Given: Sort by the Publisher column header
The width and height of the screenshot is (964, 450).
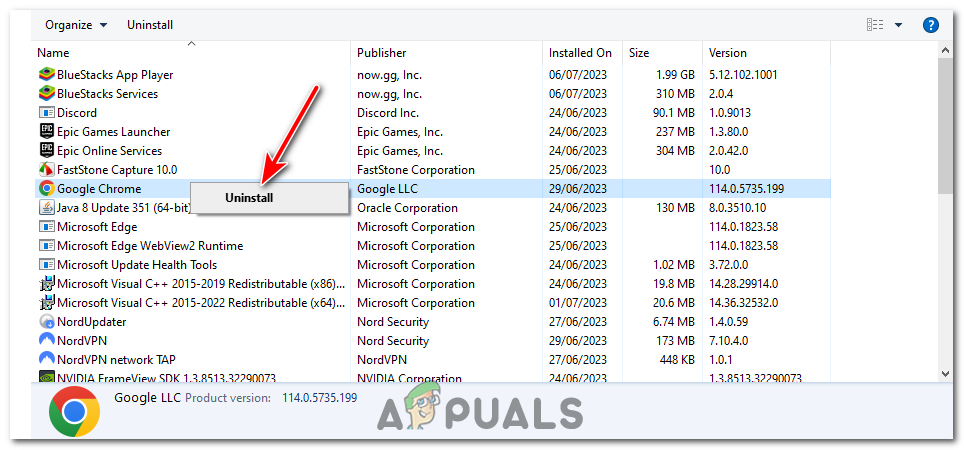Looking at the screenshot, I should tap(446, 53).
